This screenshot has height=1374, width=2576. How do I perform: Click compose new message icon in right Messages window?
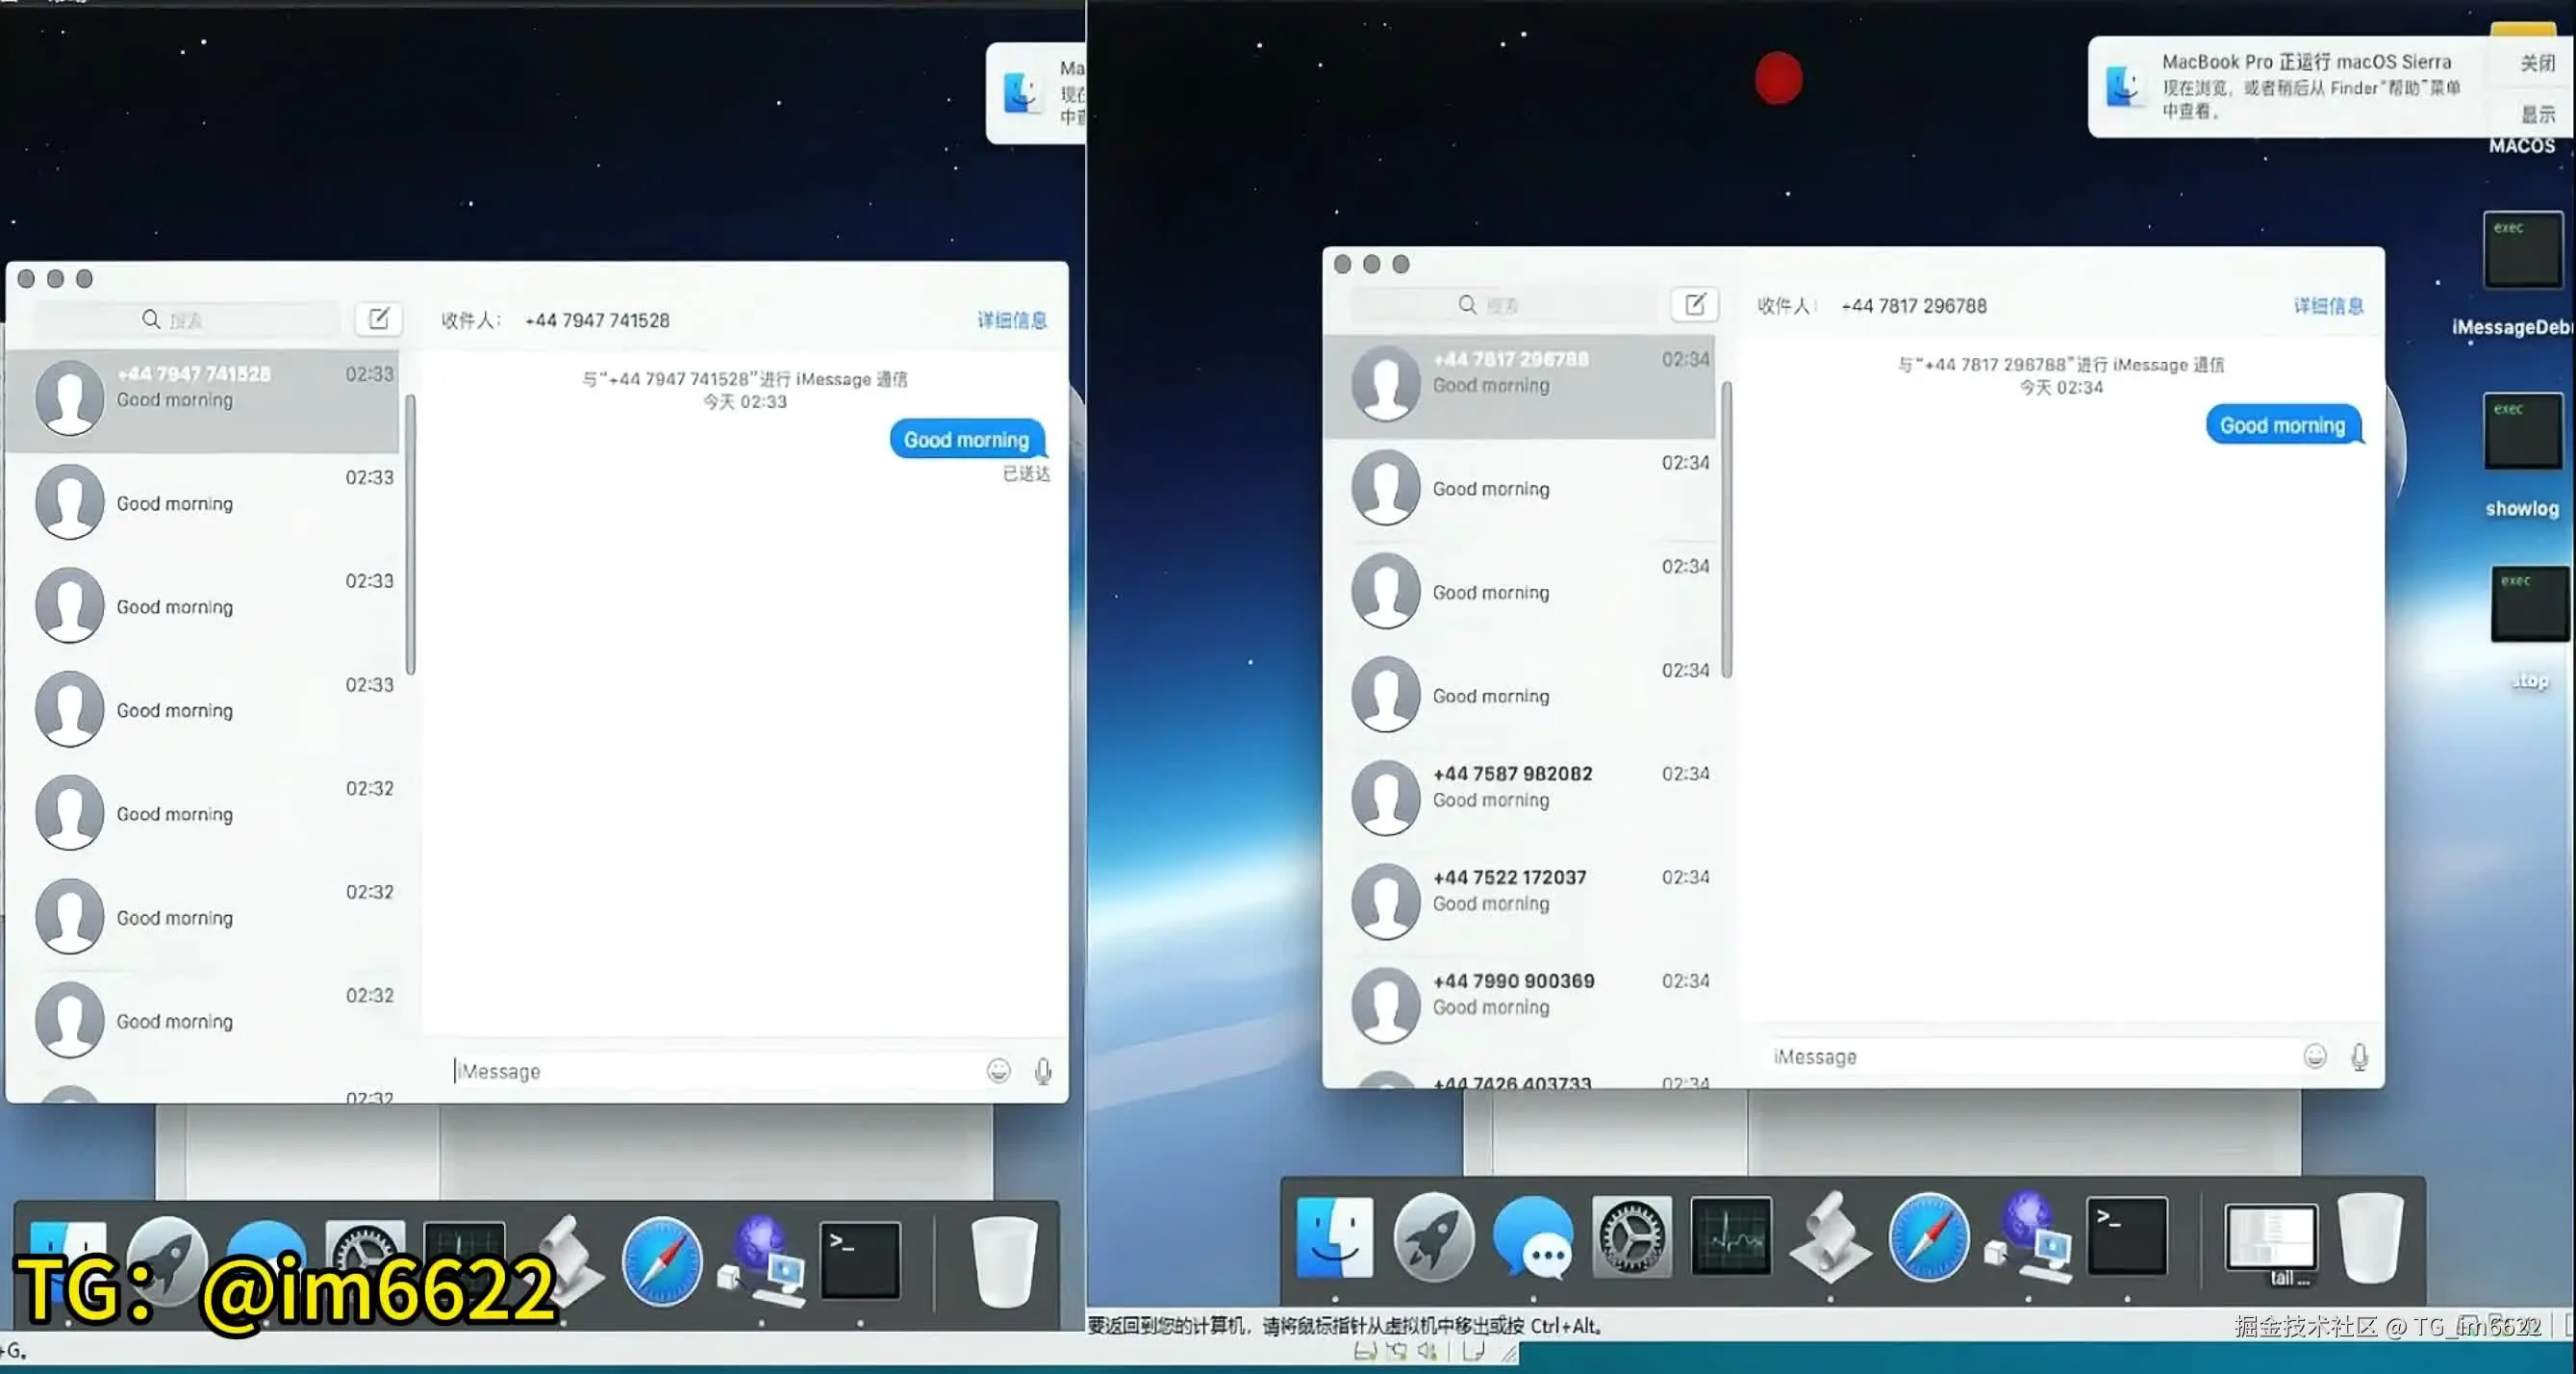point(1695,304)
